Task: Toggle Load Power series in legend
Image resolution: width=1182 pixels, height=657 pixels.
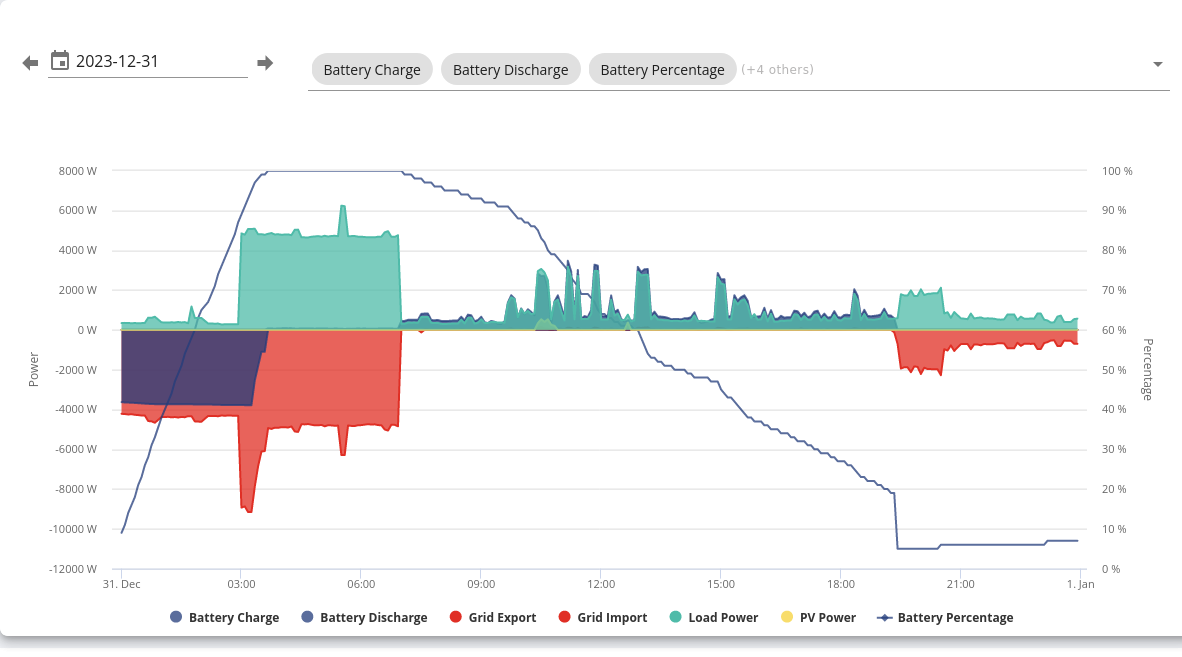Action: coord(713,617)
